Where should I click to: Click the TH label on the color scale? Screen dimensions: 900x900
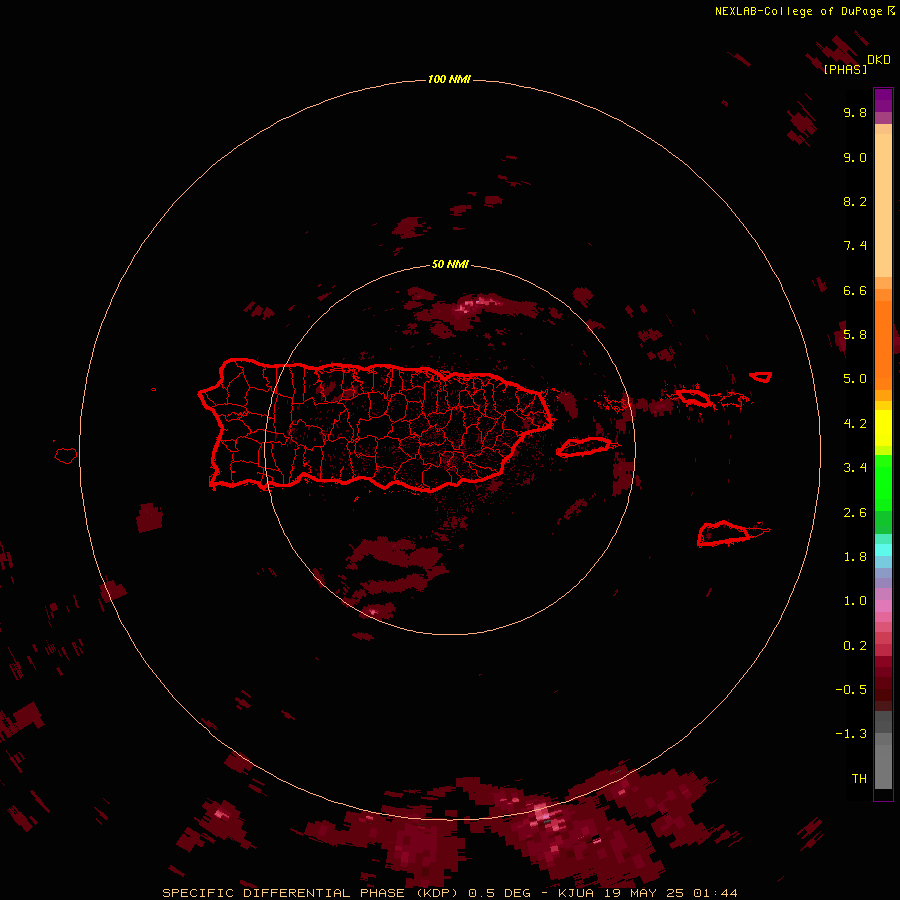click(x=859, y=779)
